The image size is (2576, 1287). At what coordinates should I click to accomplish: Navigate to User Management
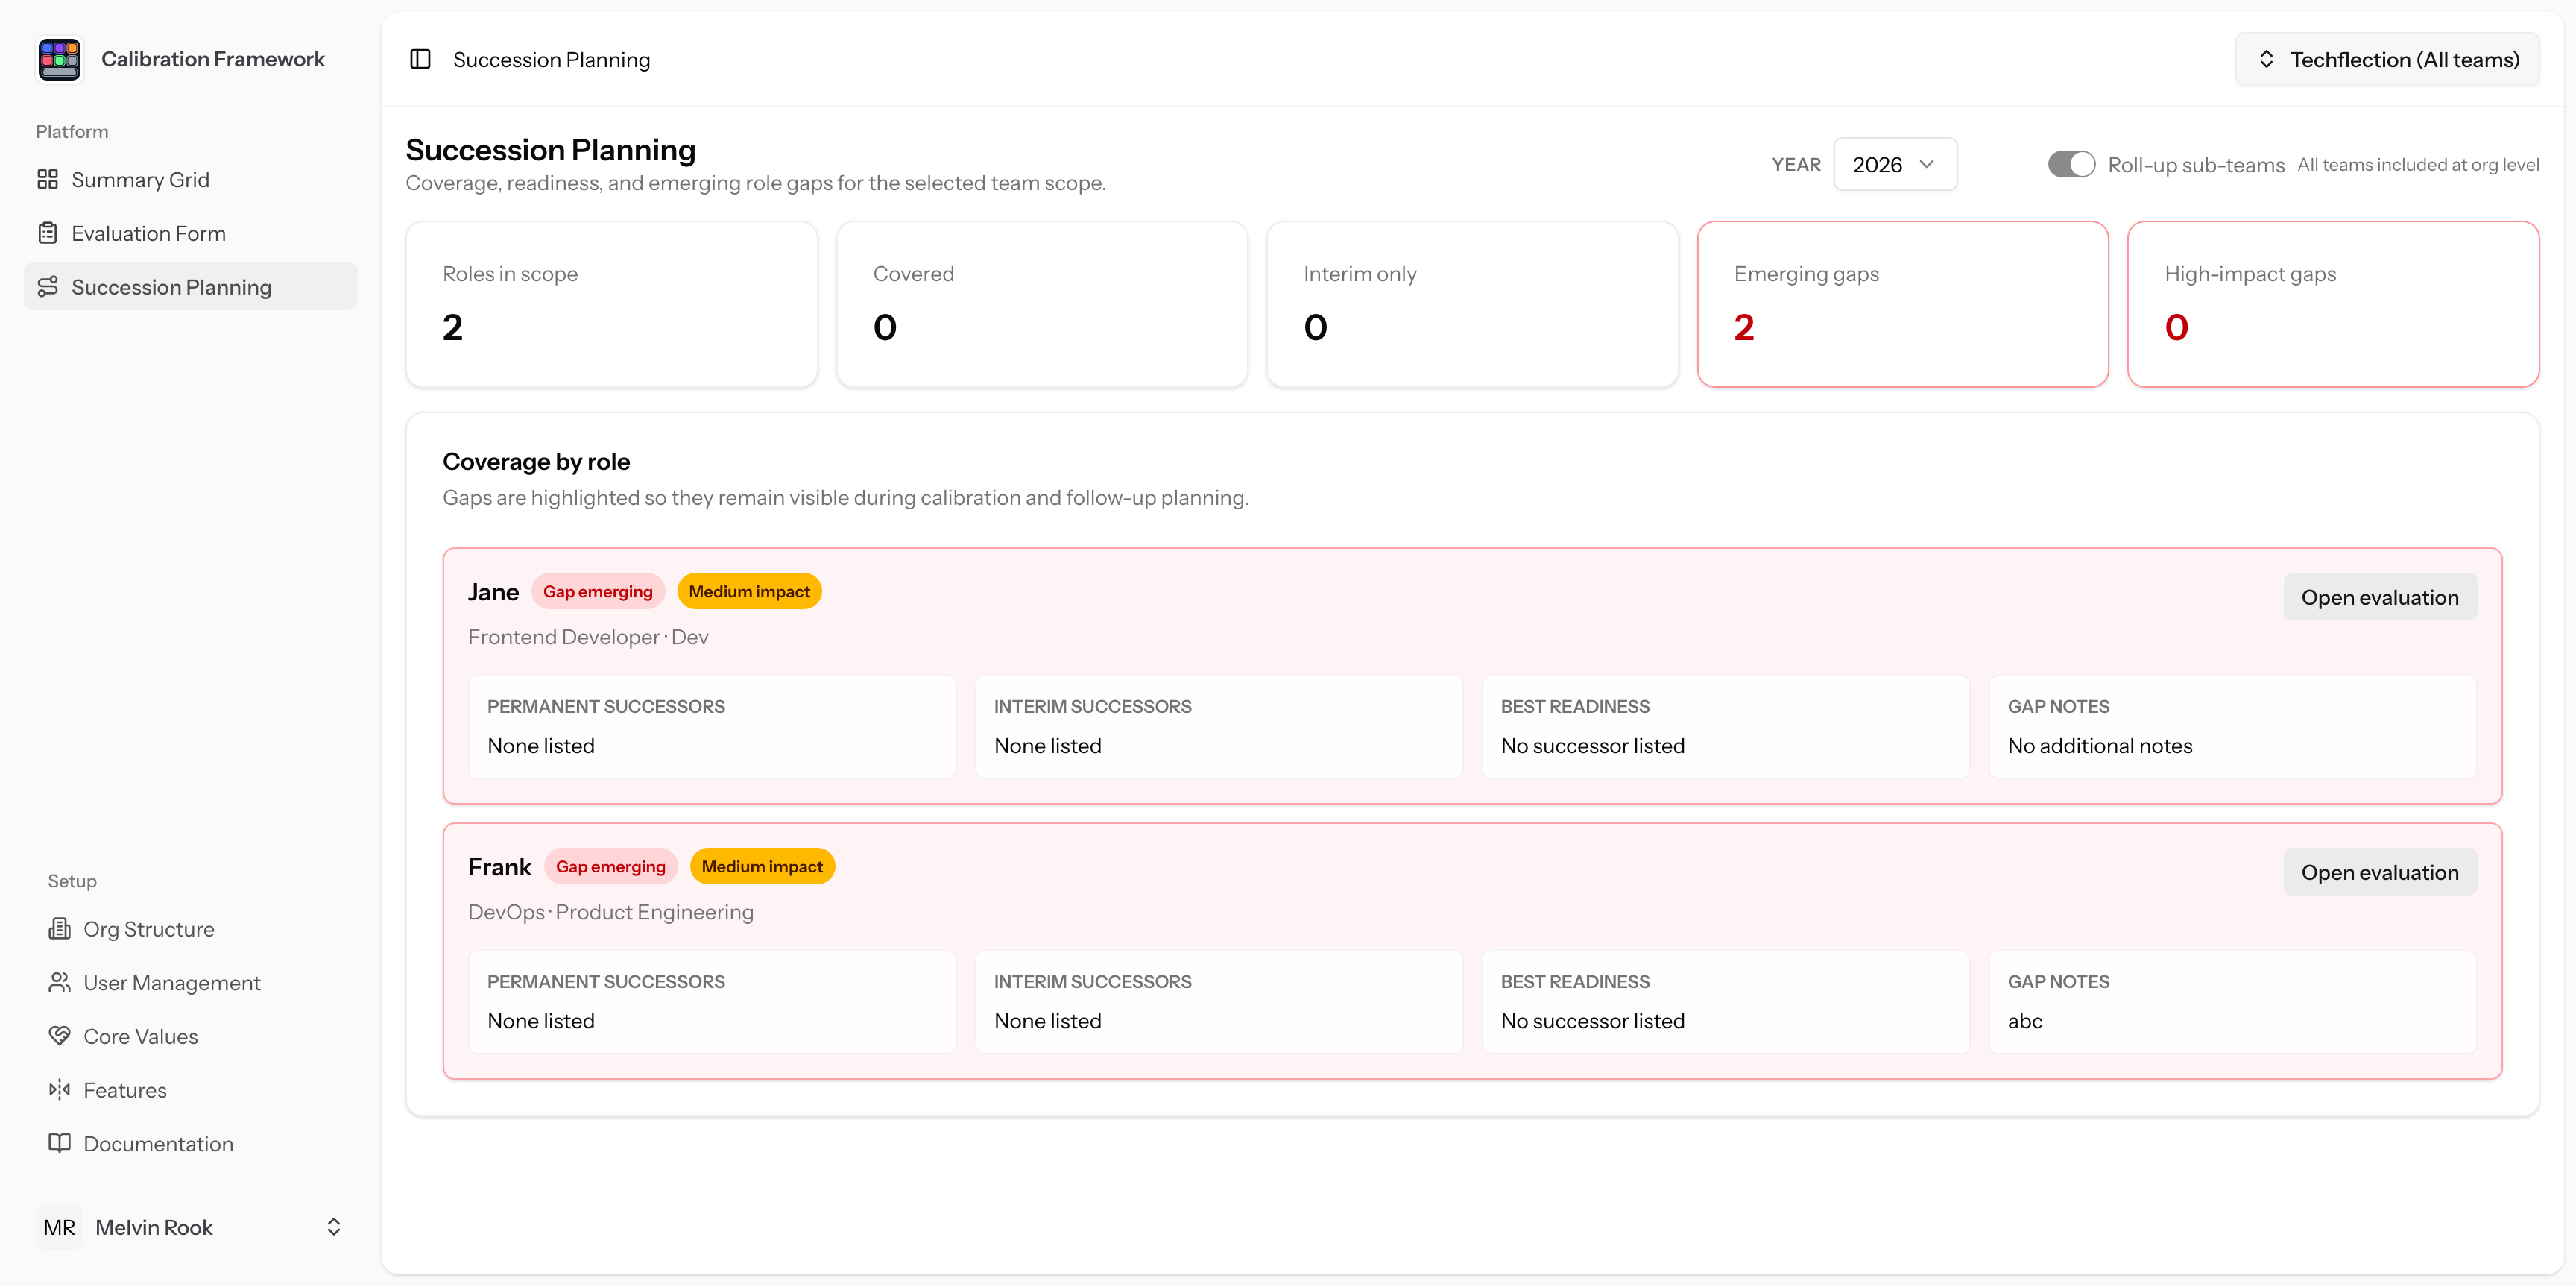(x=190, y=982)
